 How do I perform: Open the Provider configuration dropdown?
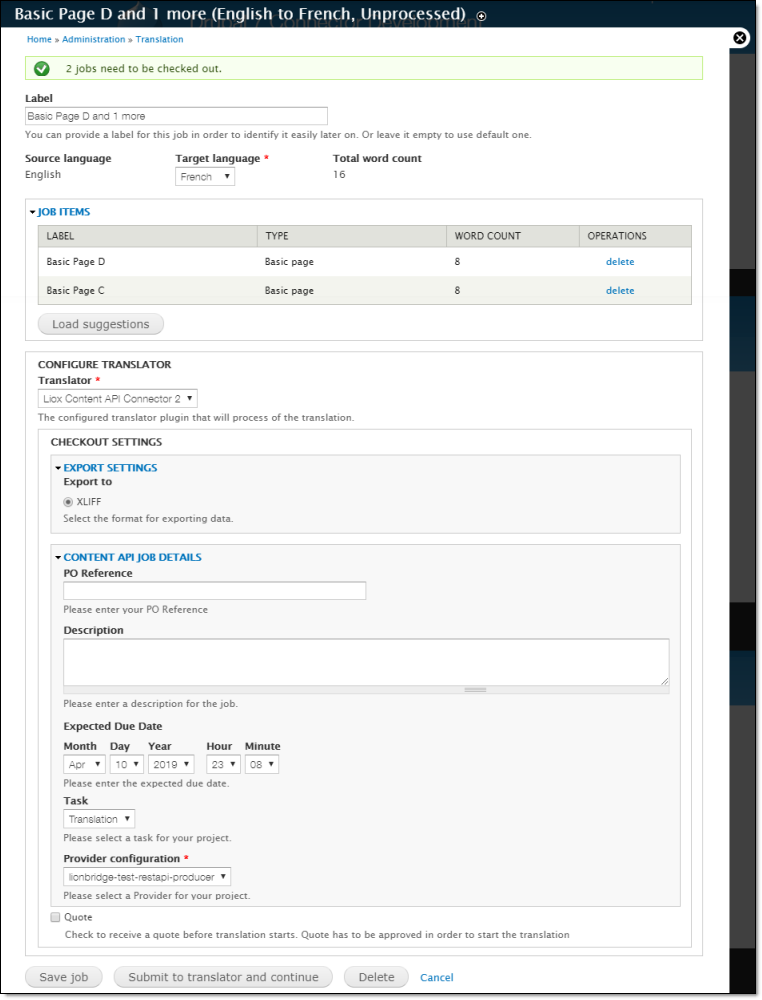[147, 877]
